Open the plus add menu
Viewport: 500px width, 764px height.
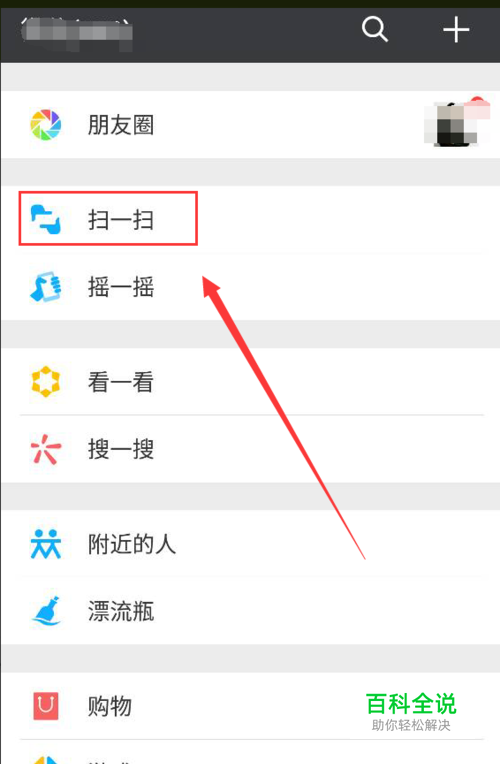coord(456,30)
